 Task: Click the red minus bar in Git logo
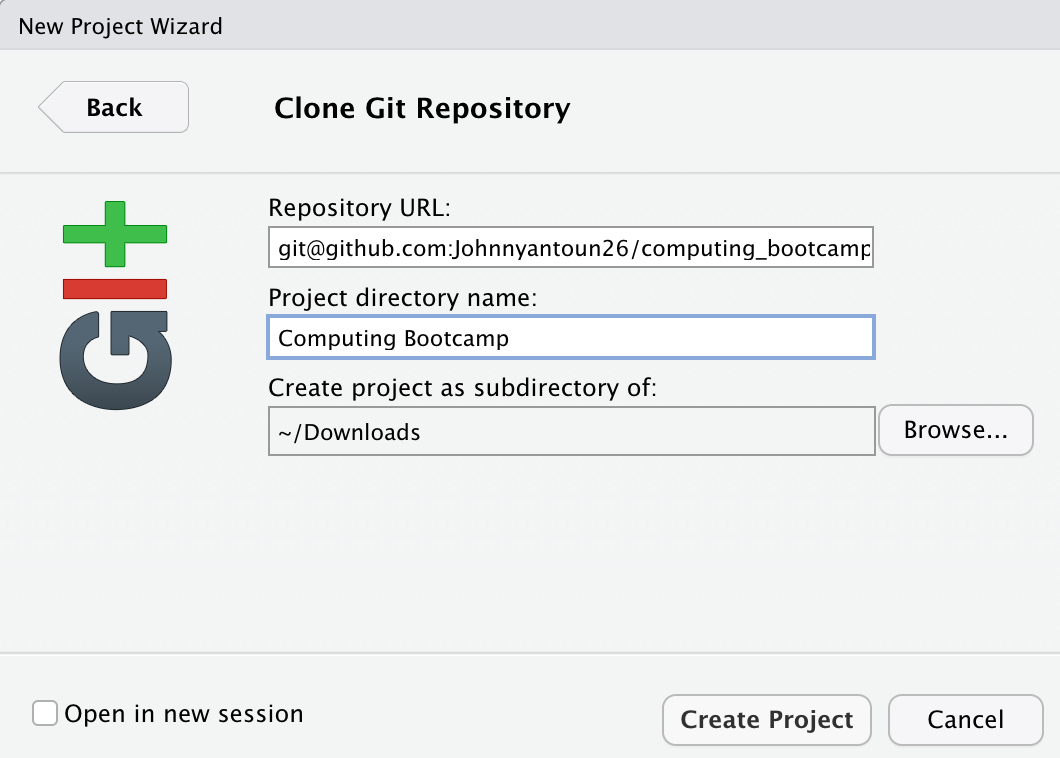pyautogui.click(x=115, y=288)
